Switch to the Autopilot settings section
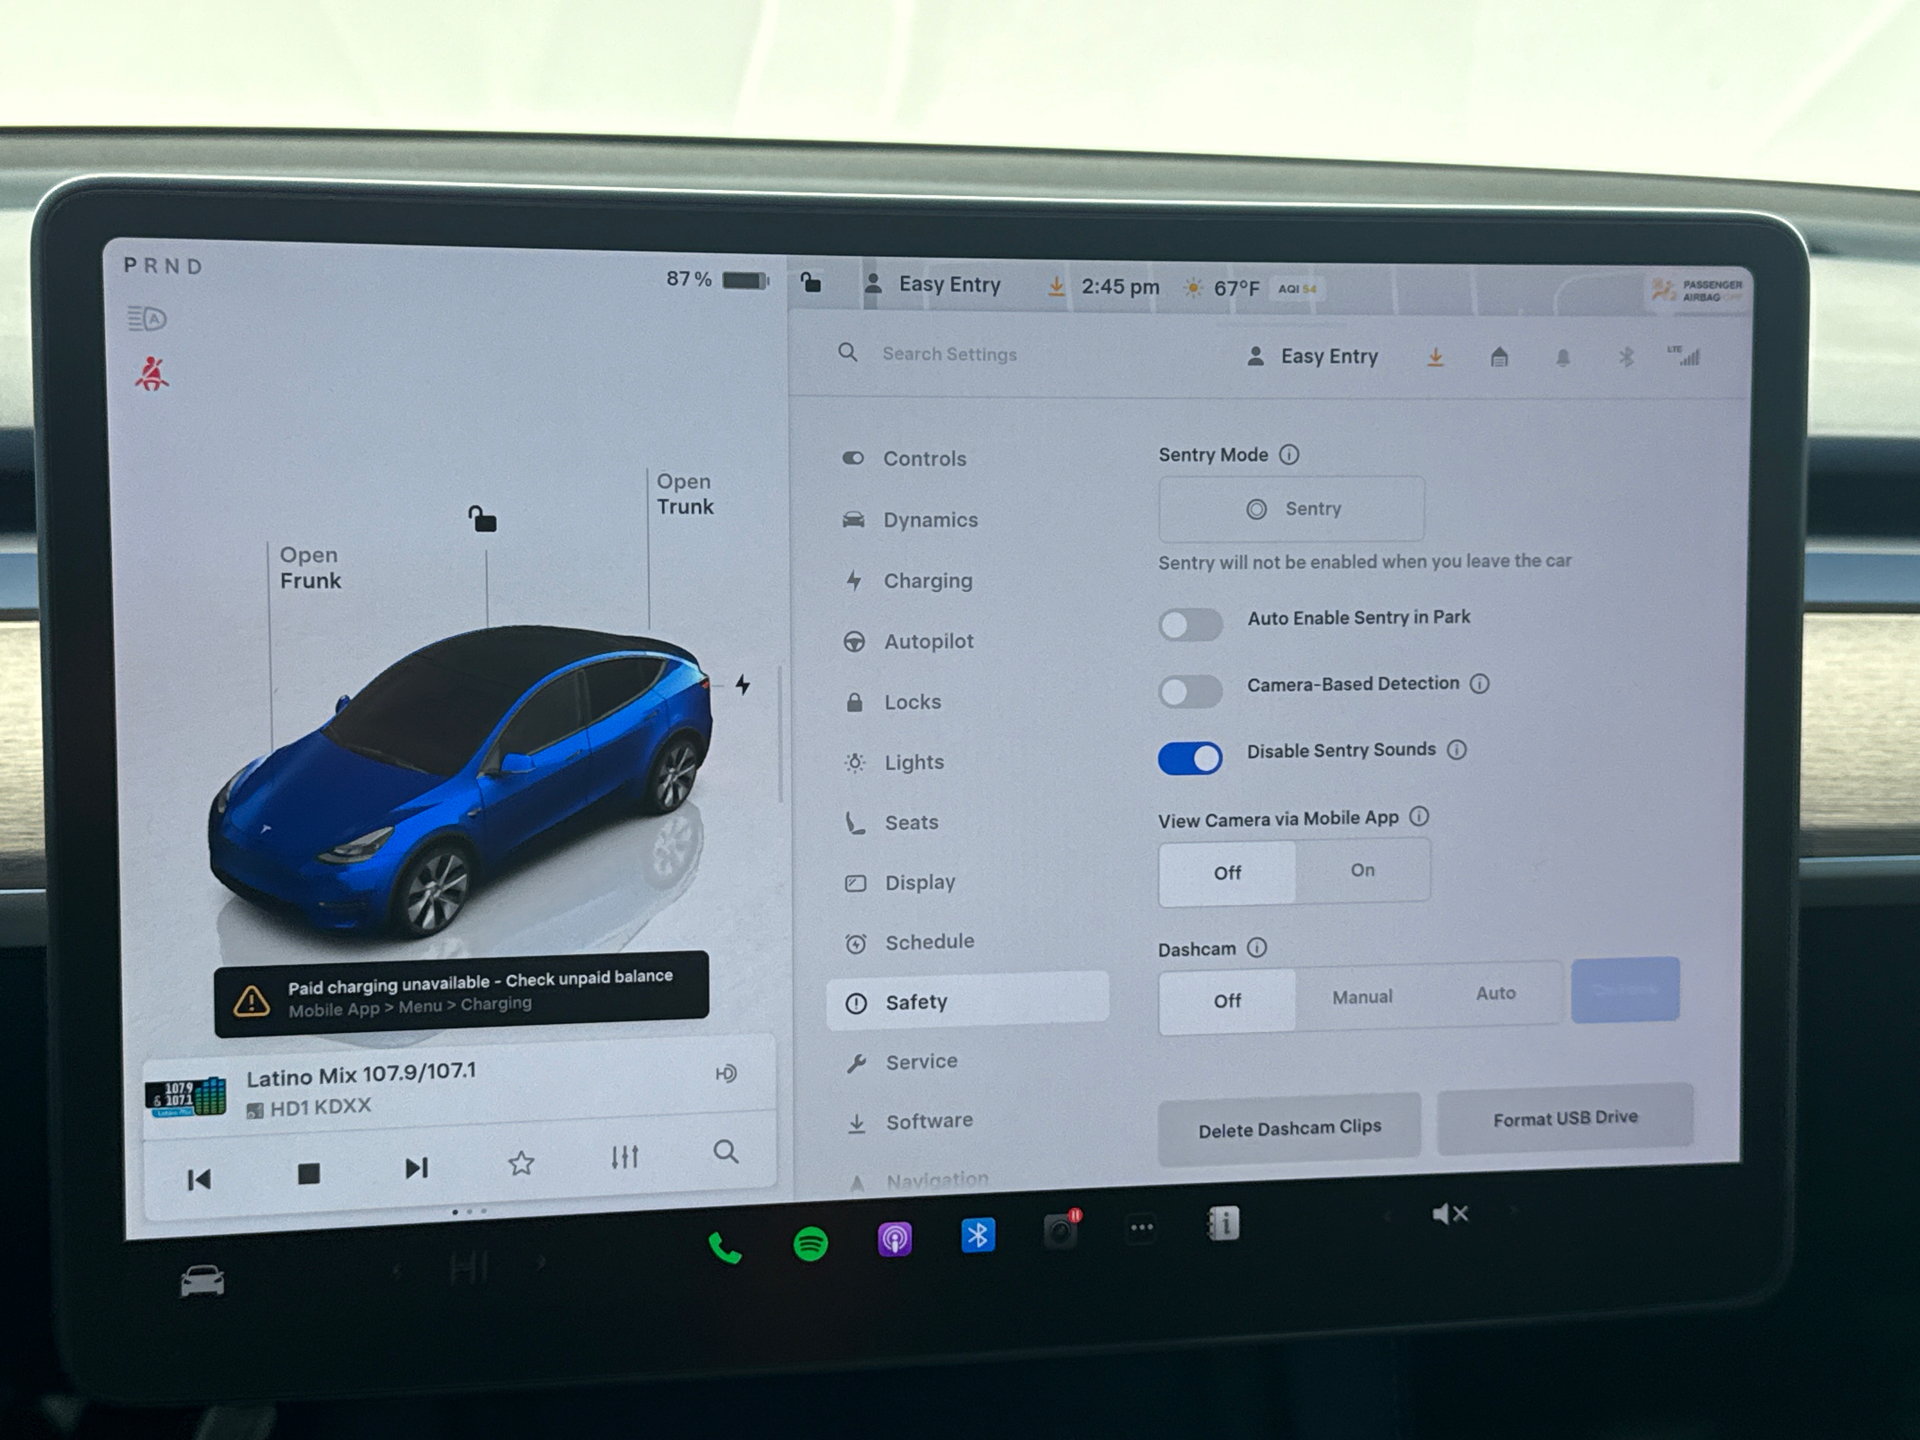1920x1440 pixels. coord(929,641)
